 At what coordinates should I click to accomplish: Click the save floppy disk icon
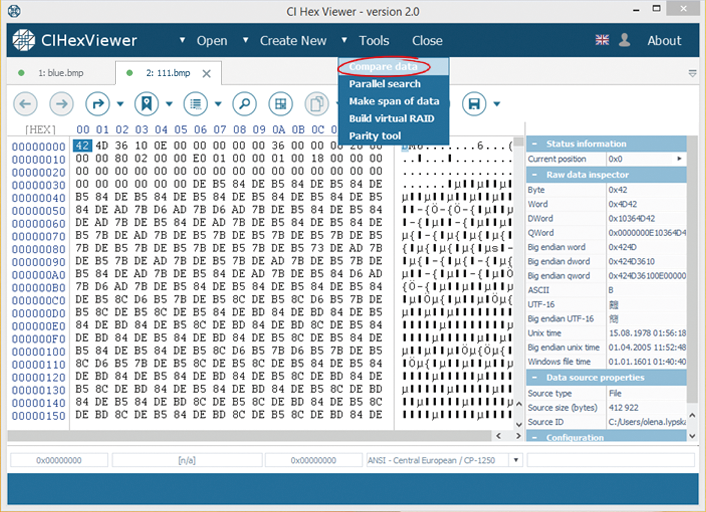pyautogui.click(x=474, y=104)
